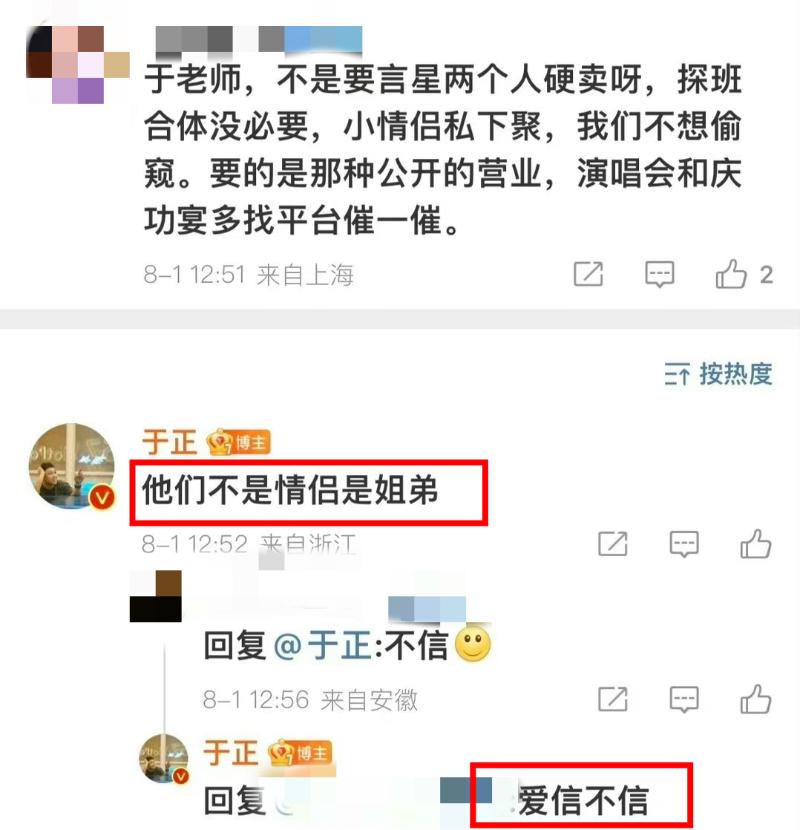Open sort order 按热度 dropdown
The height and width of the screenshot is (830, 800).
click(718, 374)
